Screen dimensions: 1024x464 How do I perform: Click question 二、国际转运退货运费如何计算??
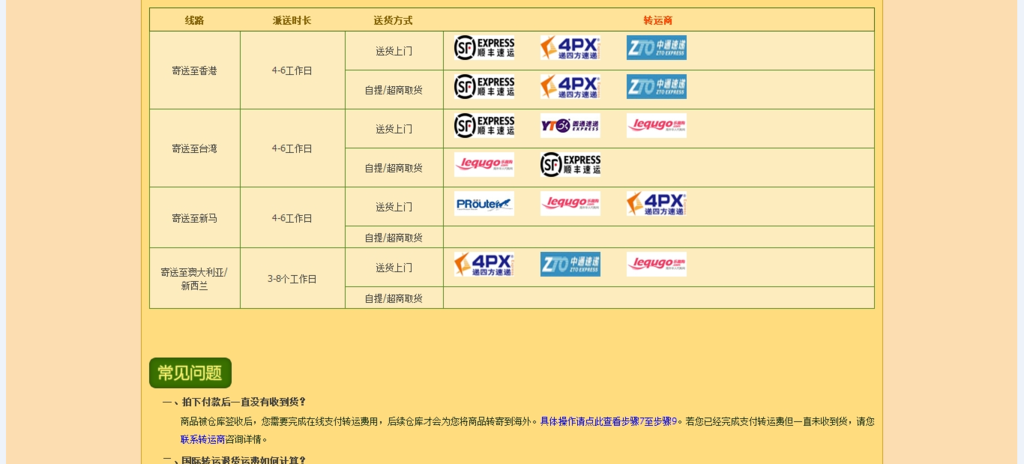point(234,460)
